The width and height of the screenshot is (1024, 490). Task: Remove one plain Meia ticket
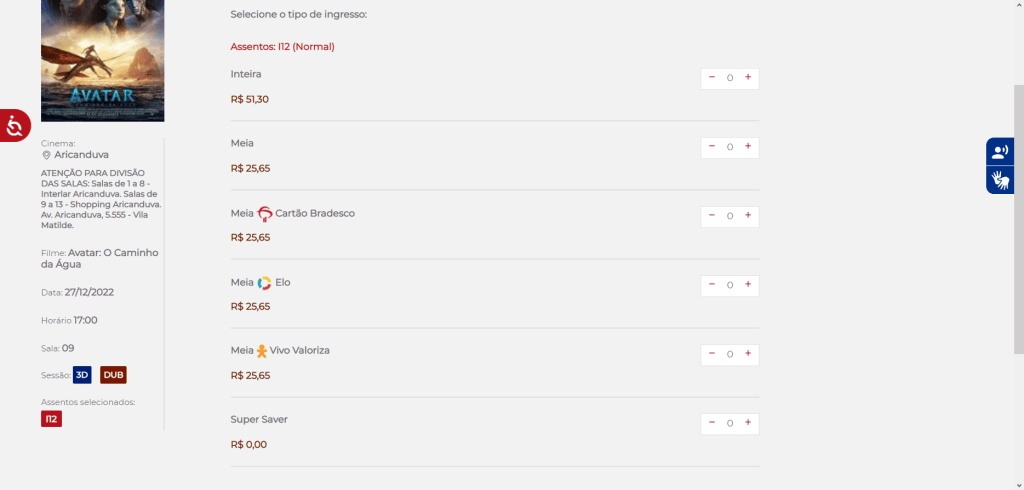(712, 146)
